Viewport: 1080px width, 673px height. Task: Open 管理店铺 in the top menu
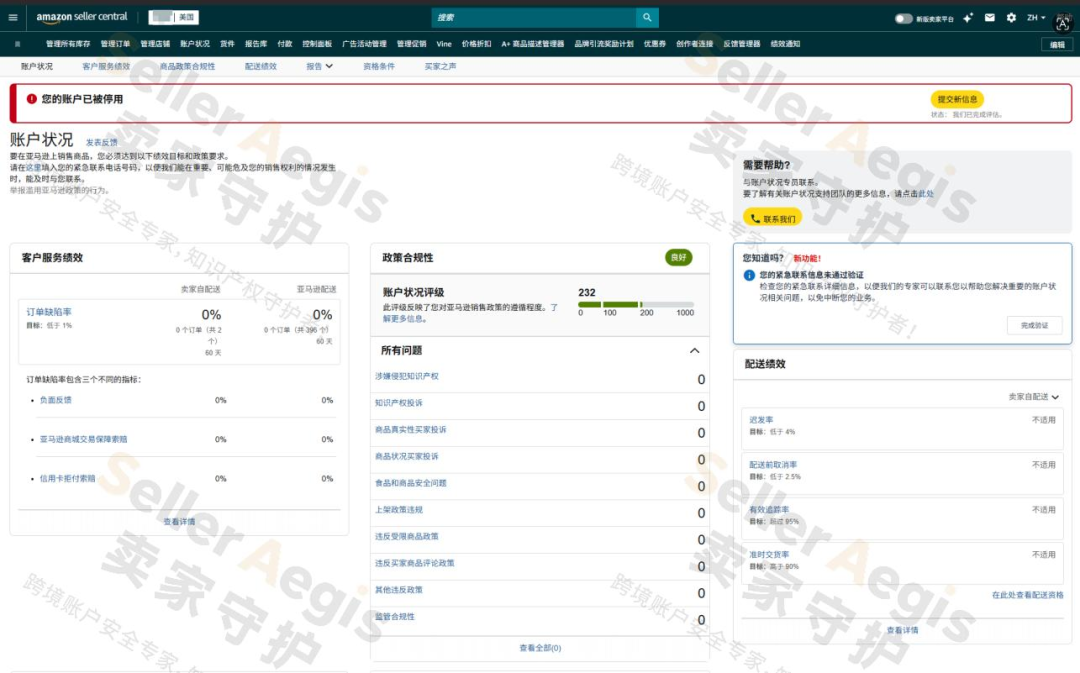155,44
